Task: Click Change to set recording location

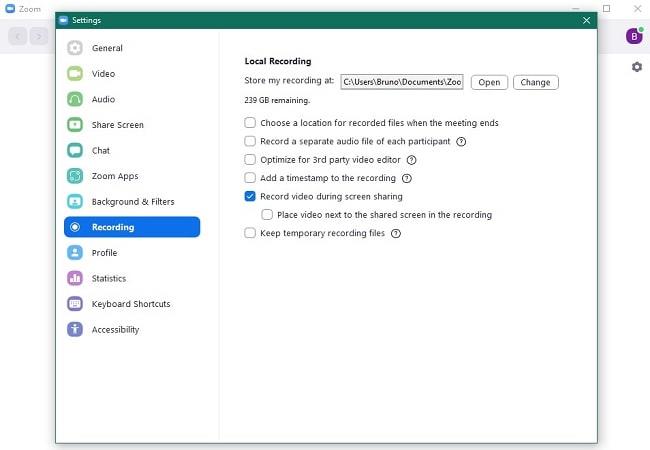Action: pyautogui.click(x=535, y=82)
